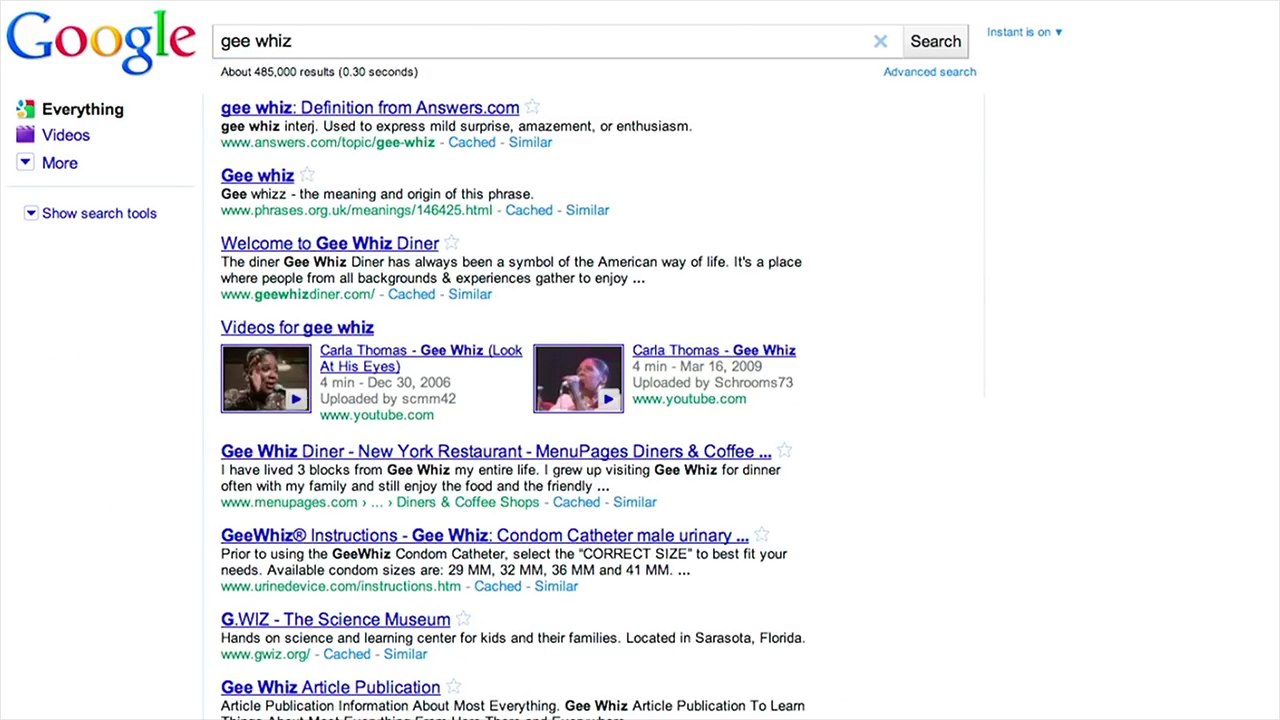Open Carla Thomas - Gee Whiz (Look At His Eyes) title
Image resolution: width=1280 pixels, height=720 pixels.
coord(421,358)
